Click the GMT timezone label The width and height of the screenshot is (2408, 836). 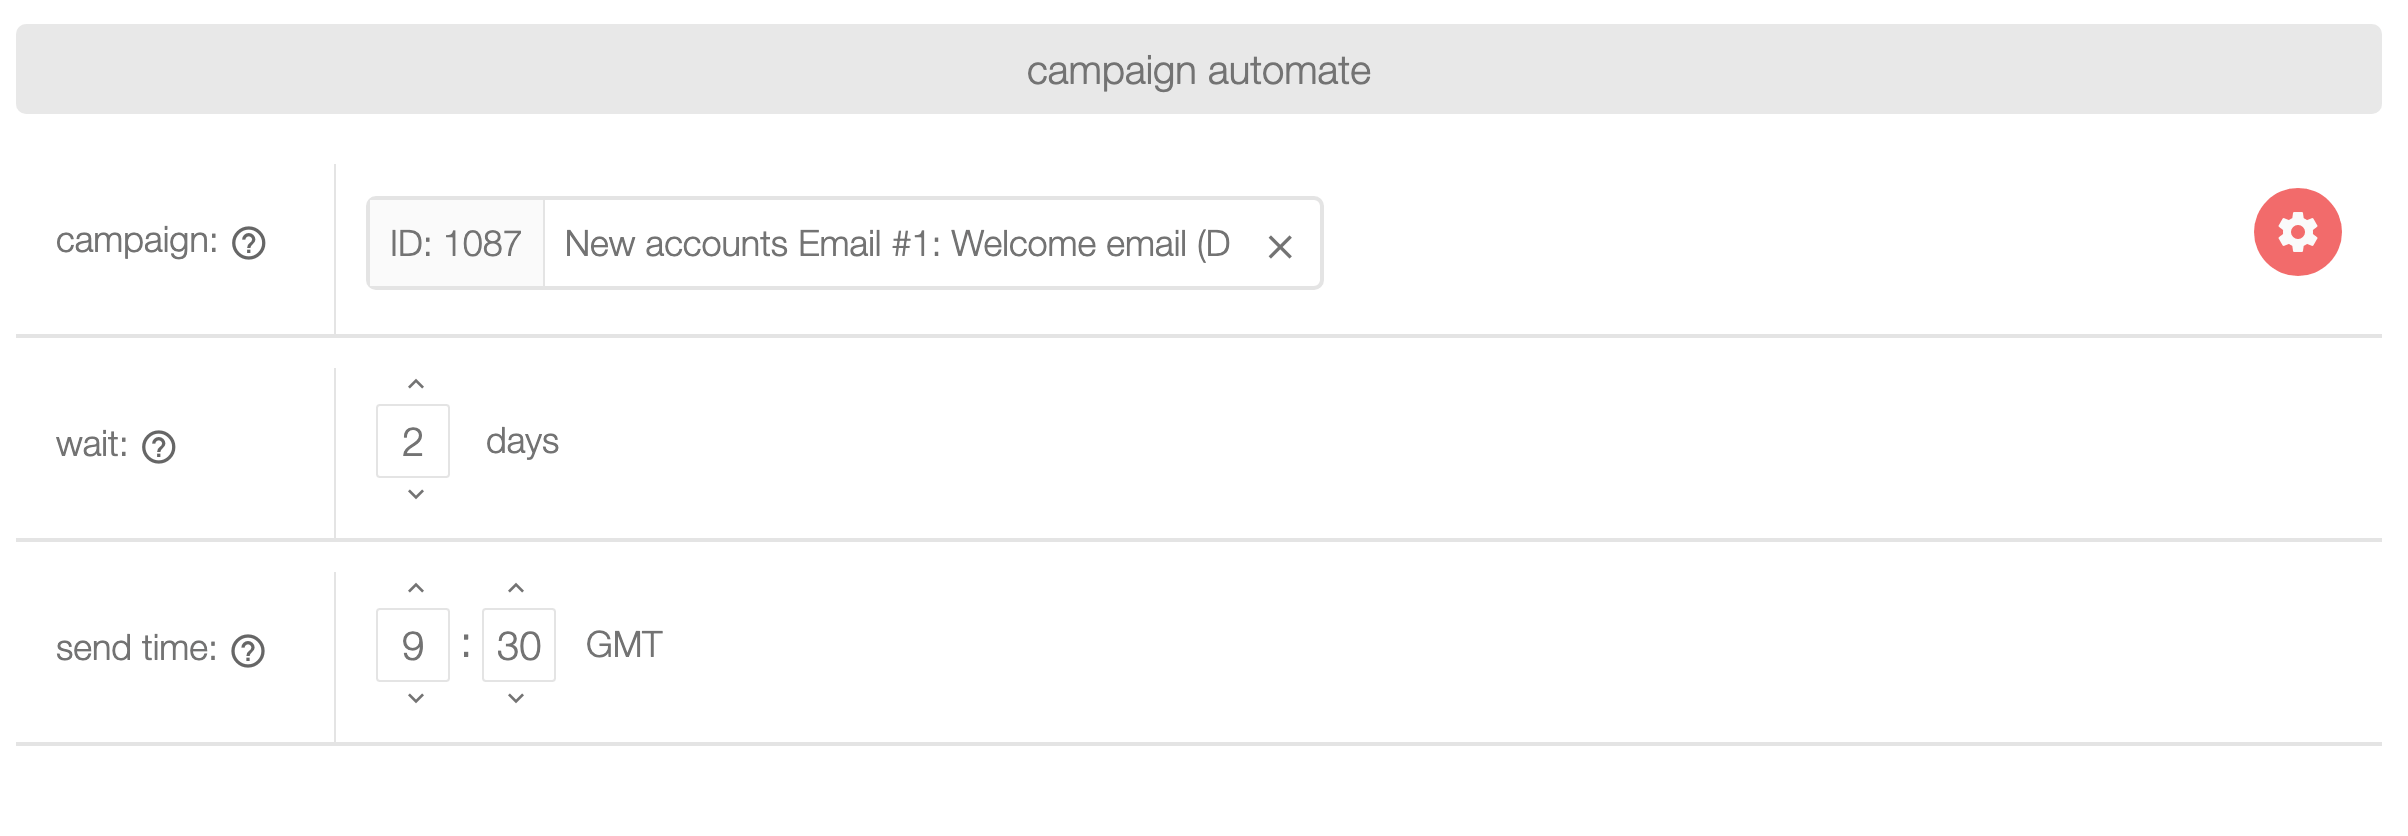[x=624, y=645]
